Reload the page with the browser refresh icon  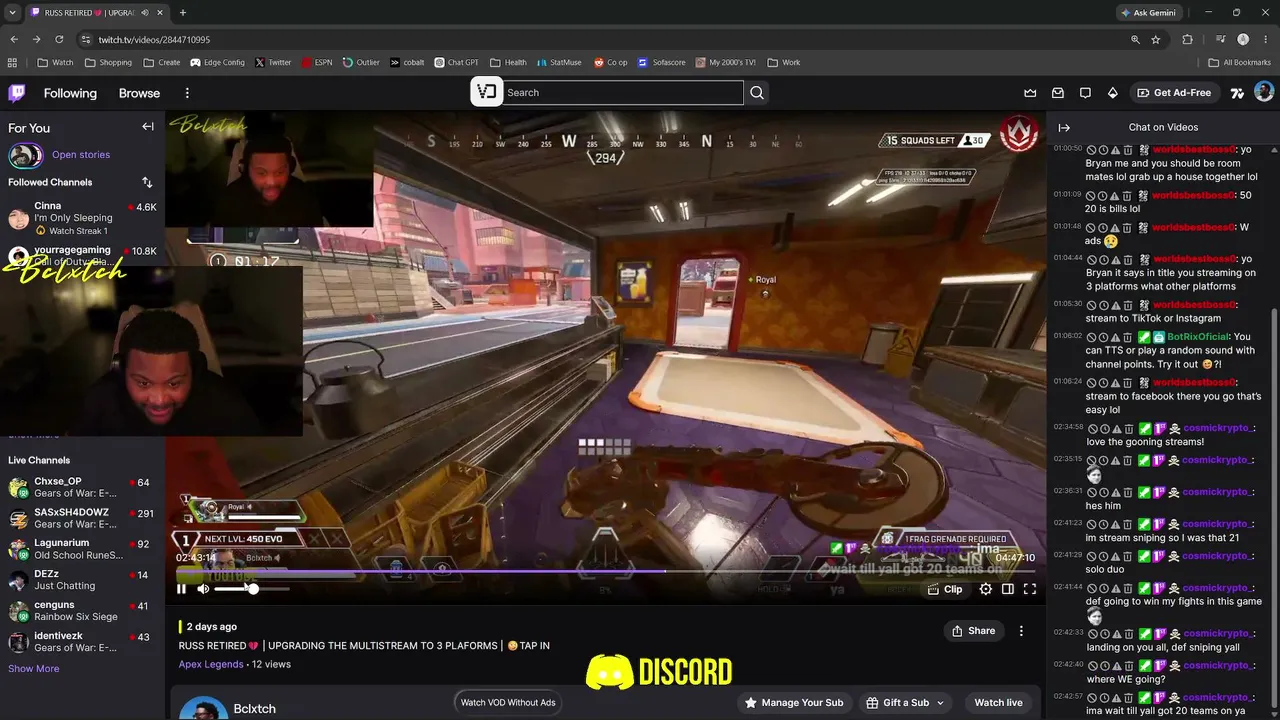click(59, 39)
